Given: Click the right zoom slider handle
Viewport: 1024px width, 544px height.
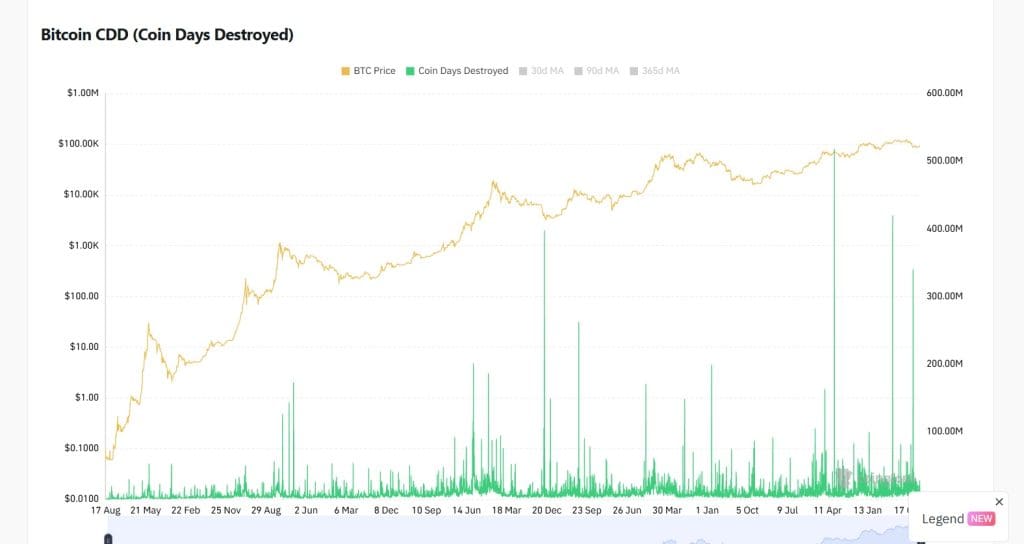Looking at the screenshot, I should (921, 540).
